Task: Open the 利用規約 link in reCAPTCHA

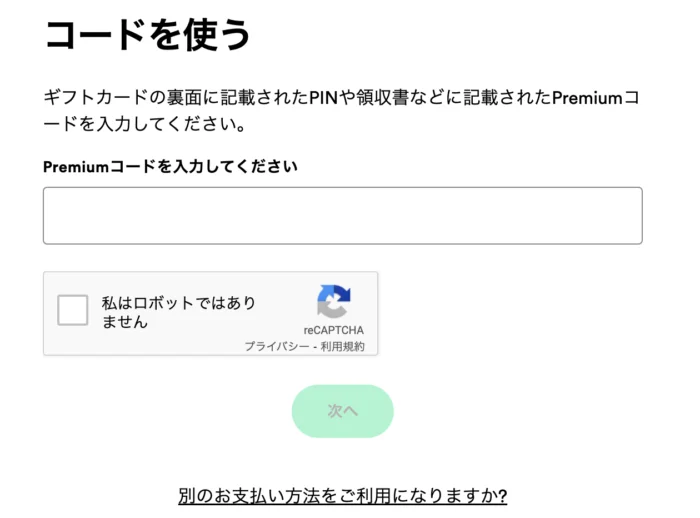Action: [343, 346]
